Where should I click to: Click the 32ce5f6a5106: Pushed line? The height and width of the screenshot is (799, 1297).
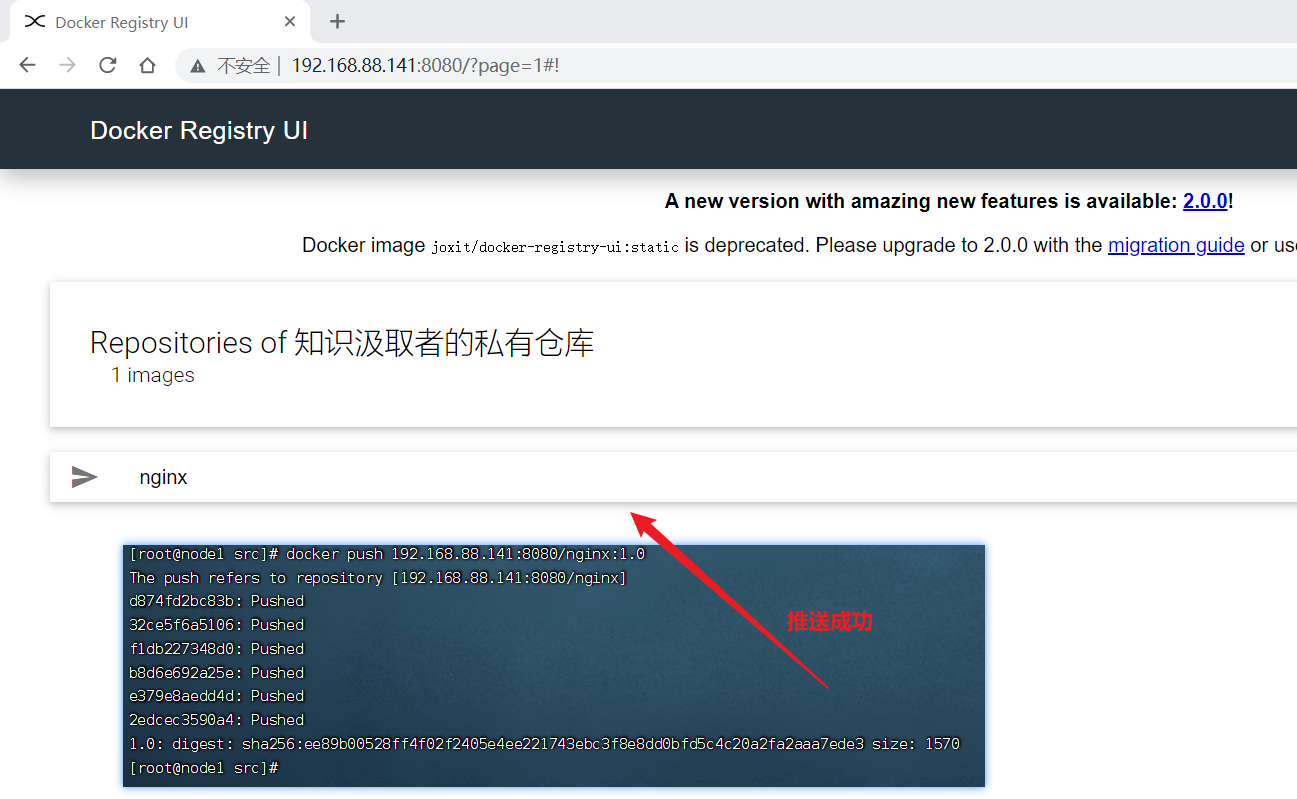pyautogui.click(x=216, y=625)
